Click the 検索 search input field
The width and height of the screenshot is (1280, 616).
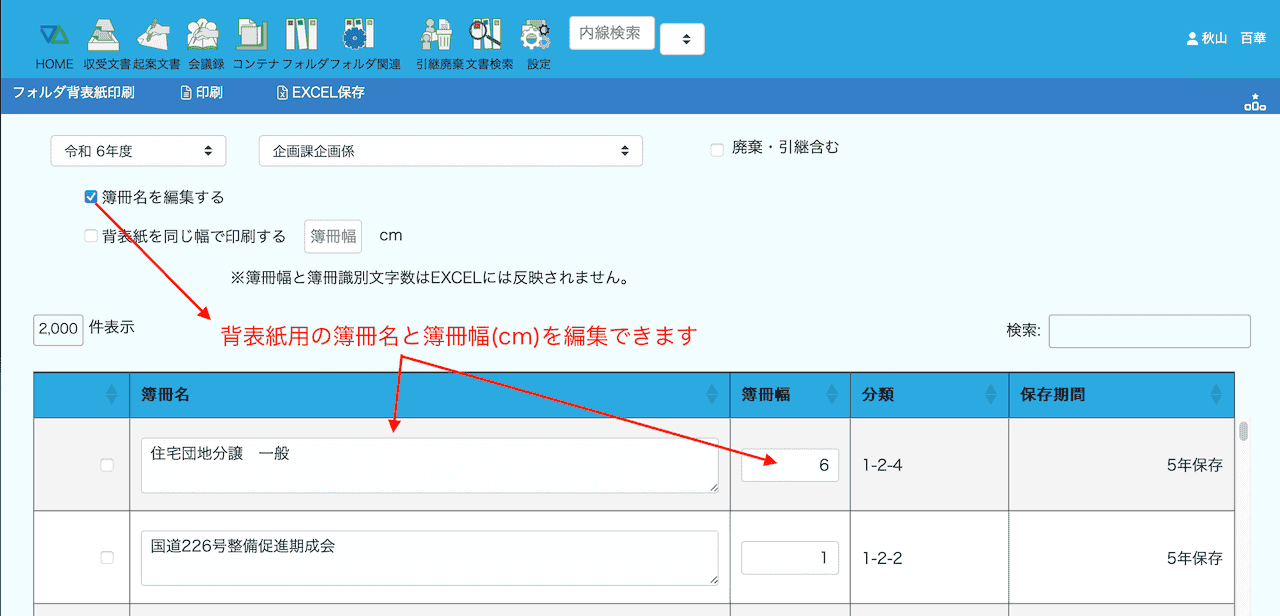pyautogui.click(x=1149, y=331)
